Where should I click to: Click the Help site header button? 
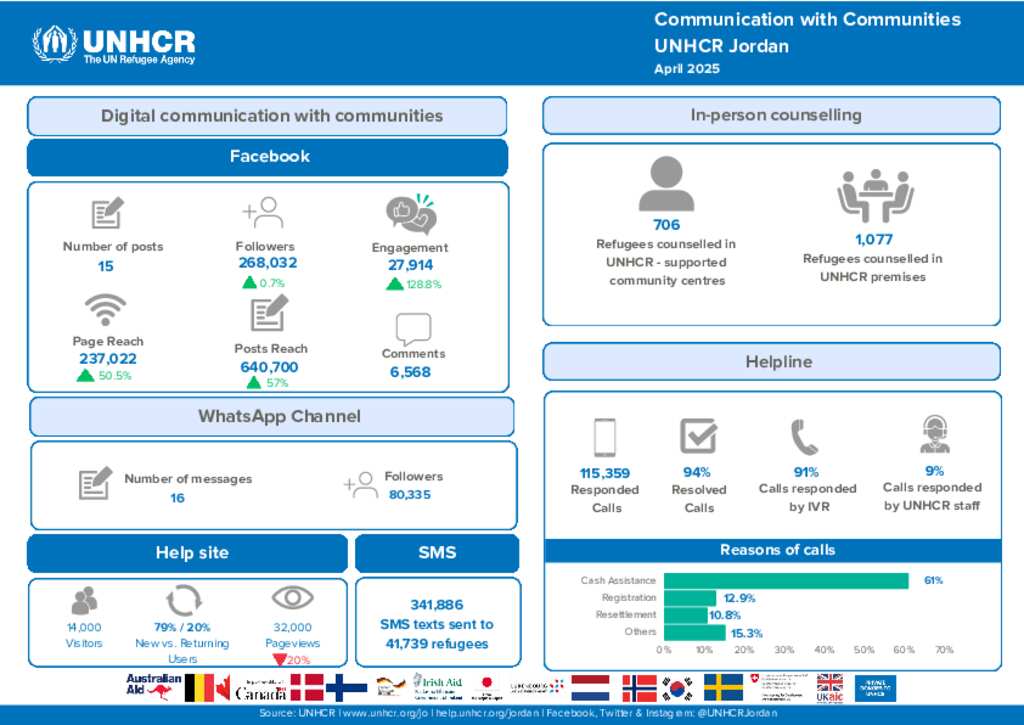[x=188, y=553]
